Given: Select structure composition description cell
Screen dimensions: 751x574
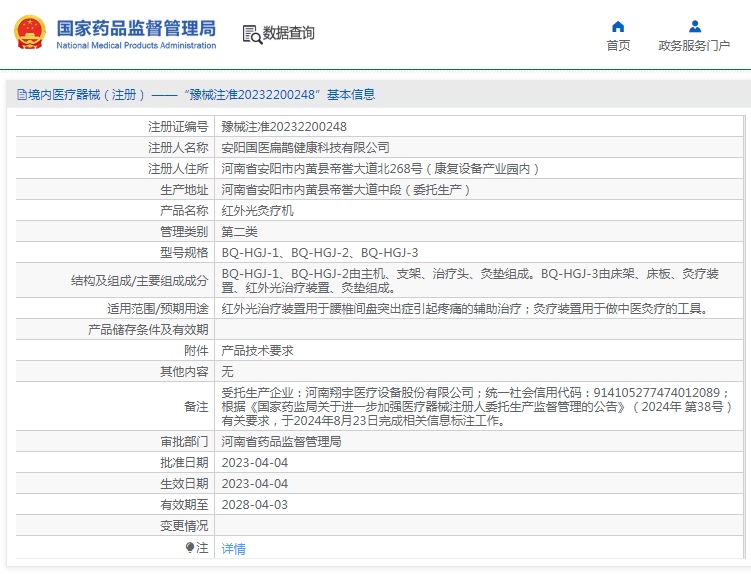Looking at the screenshot, I should point(478,280).
